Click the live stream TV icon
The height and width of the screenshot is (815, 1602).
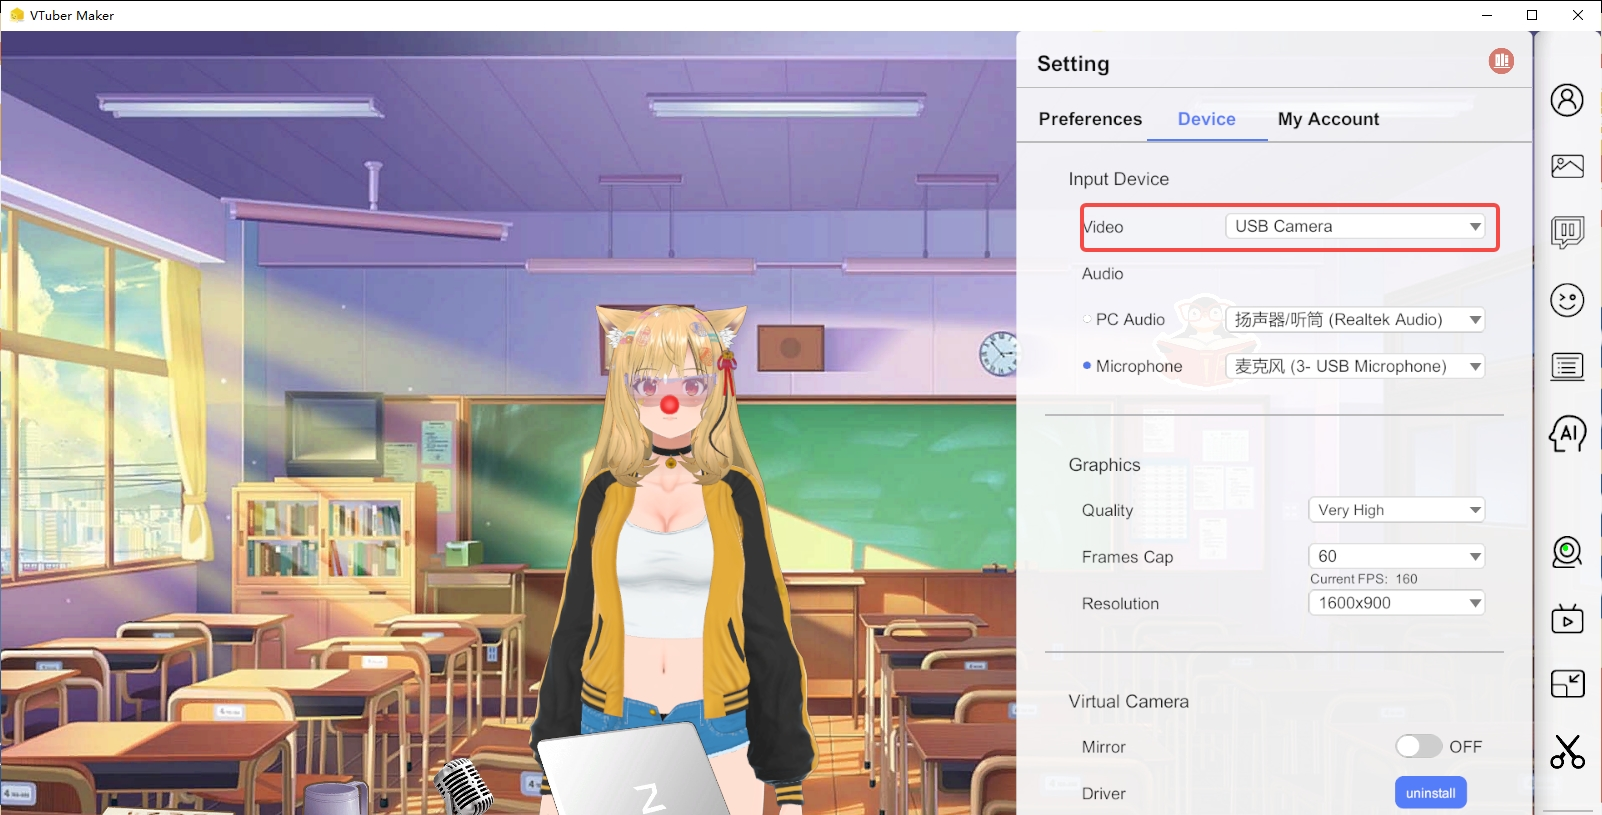click(x=1567, y=619)
